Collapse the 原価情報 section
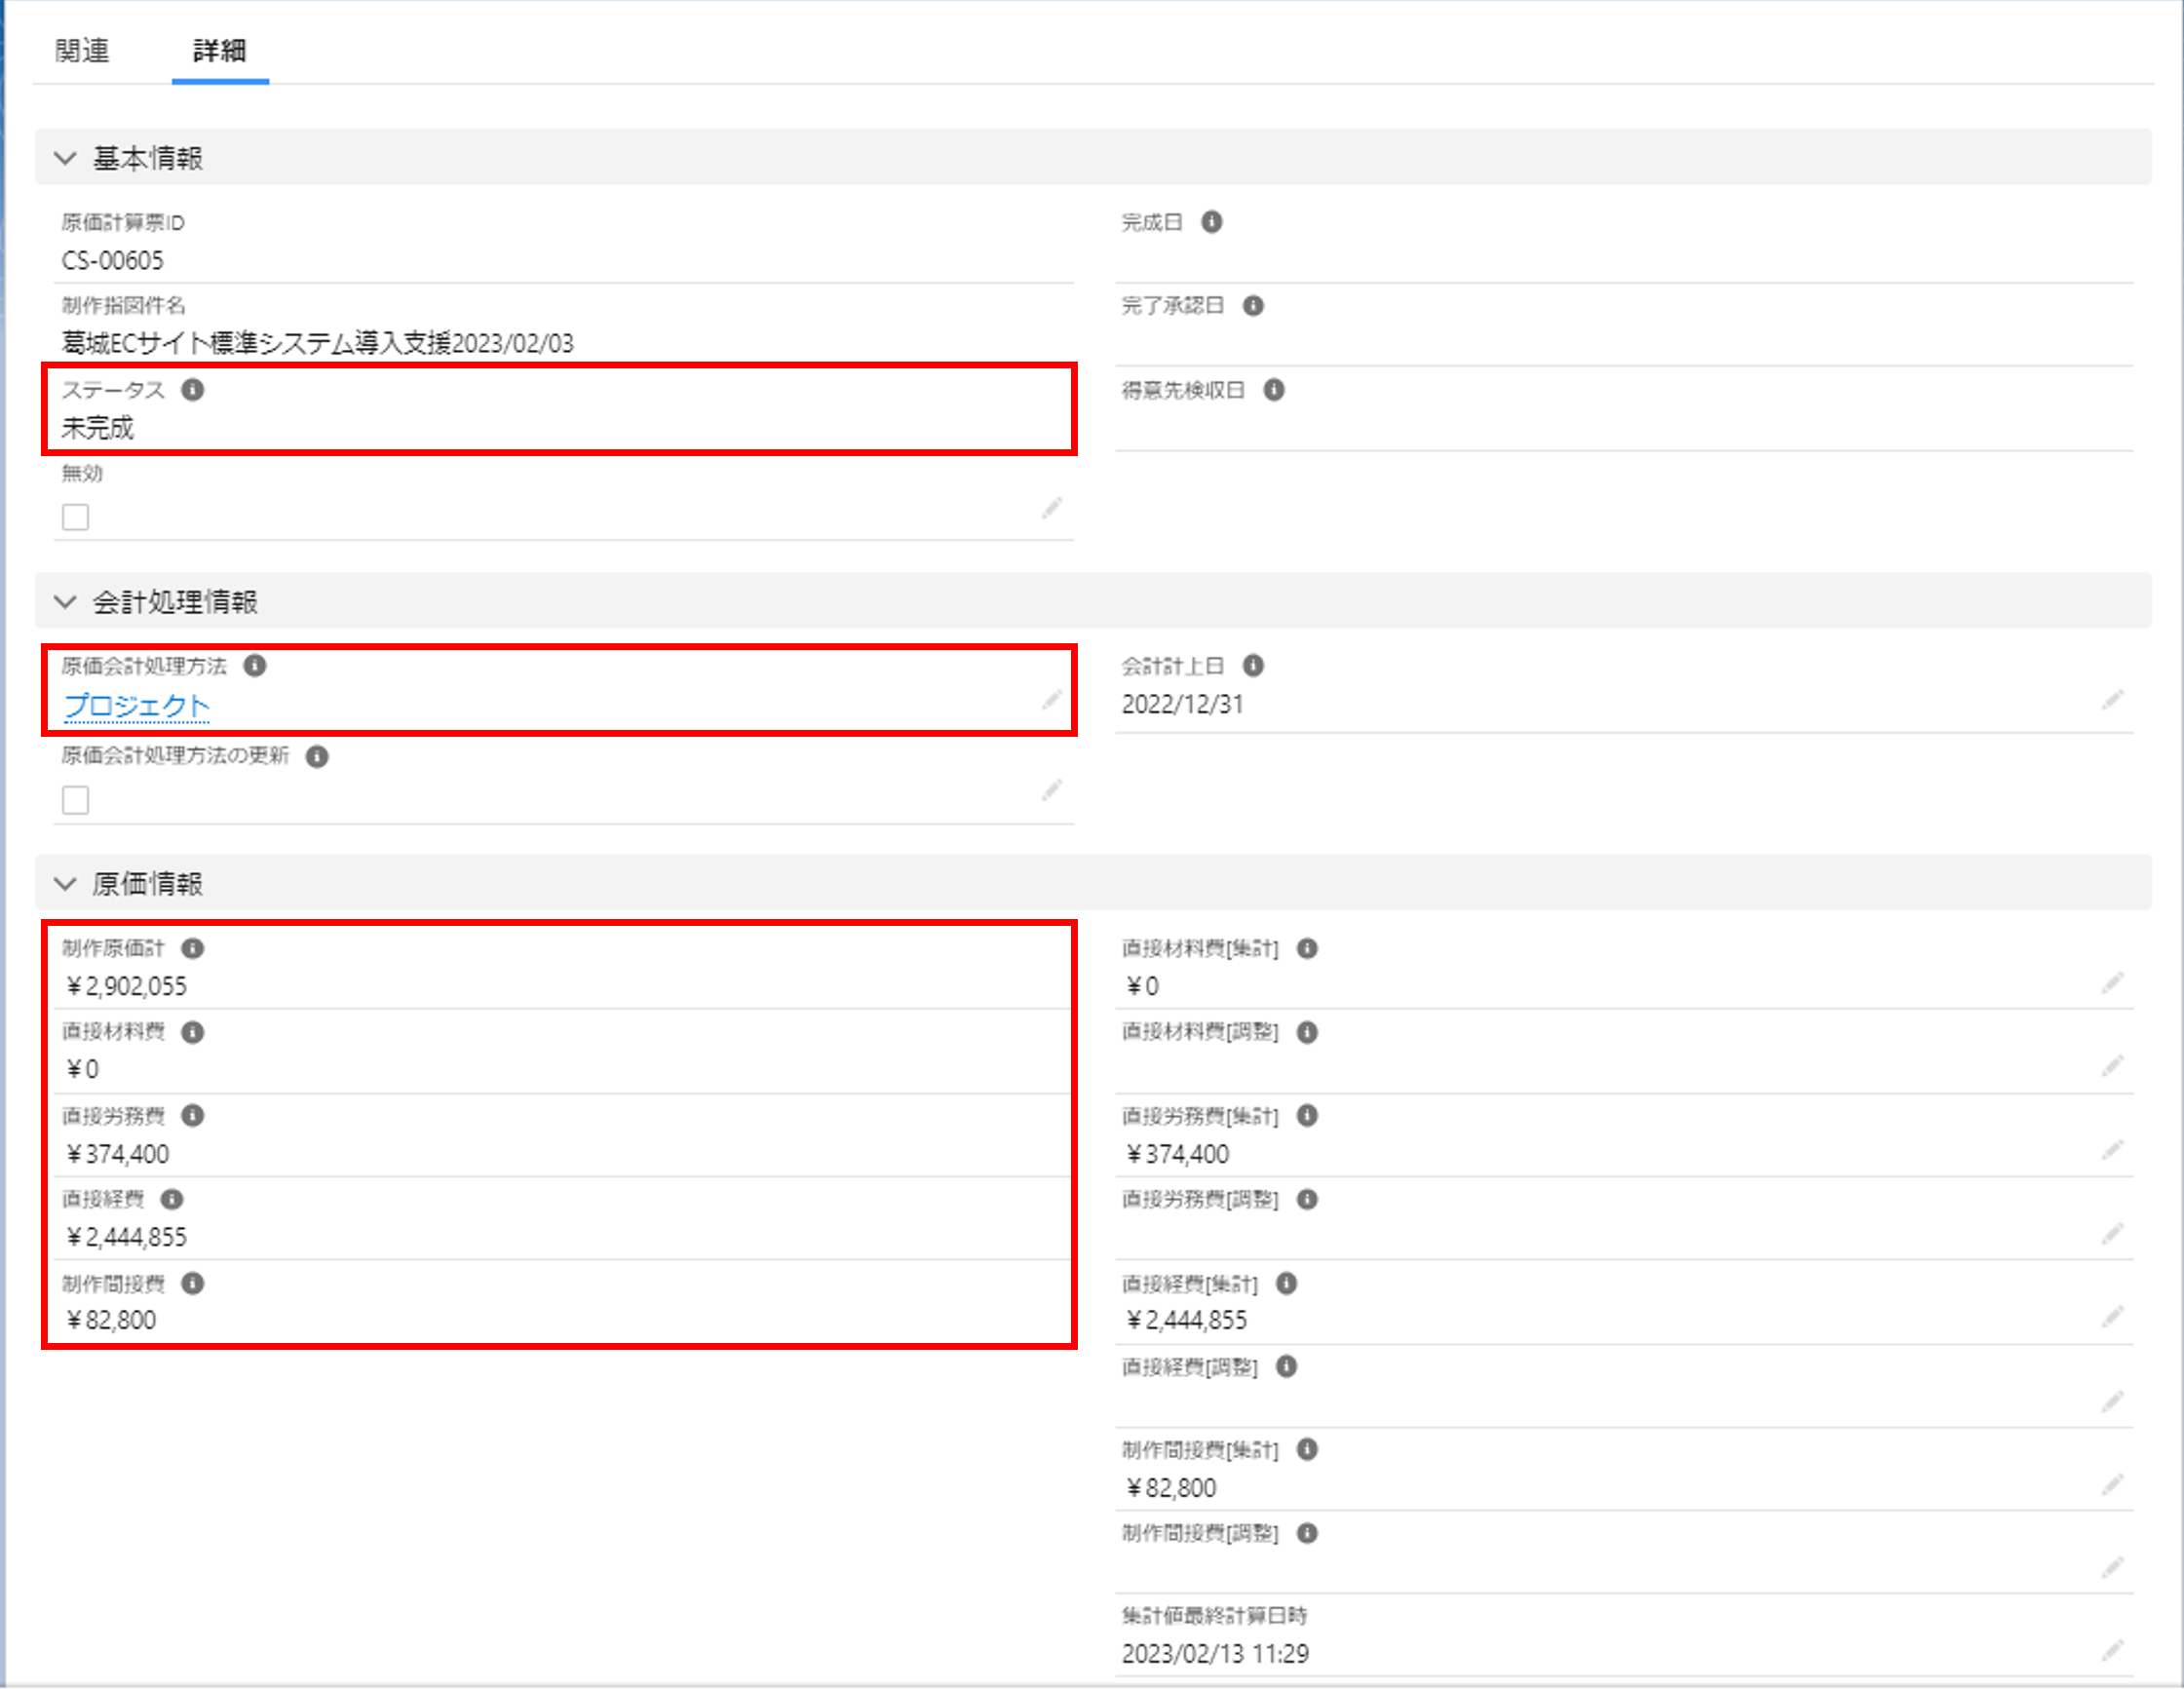 coord(66,884)
